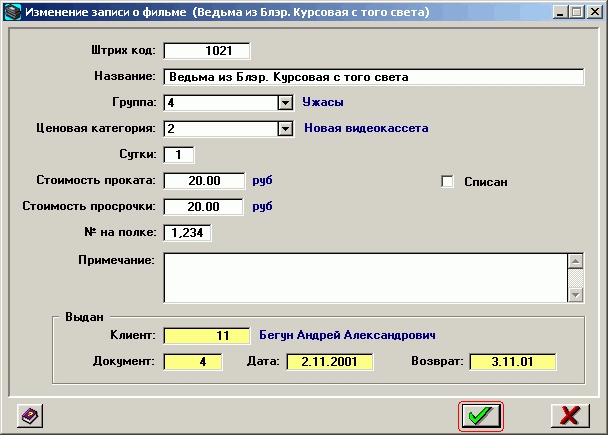Click client name Бегун Андрей Александрович
608x435 pixels.
[347, 335]
